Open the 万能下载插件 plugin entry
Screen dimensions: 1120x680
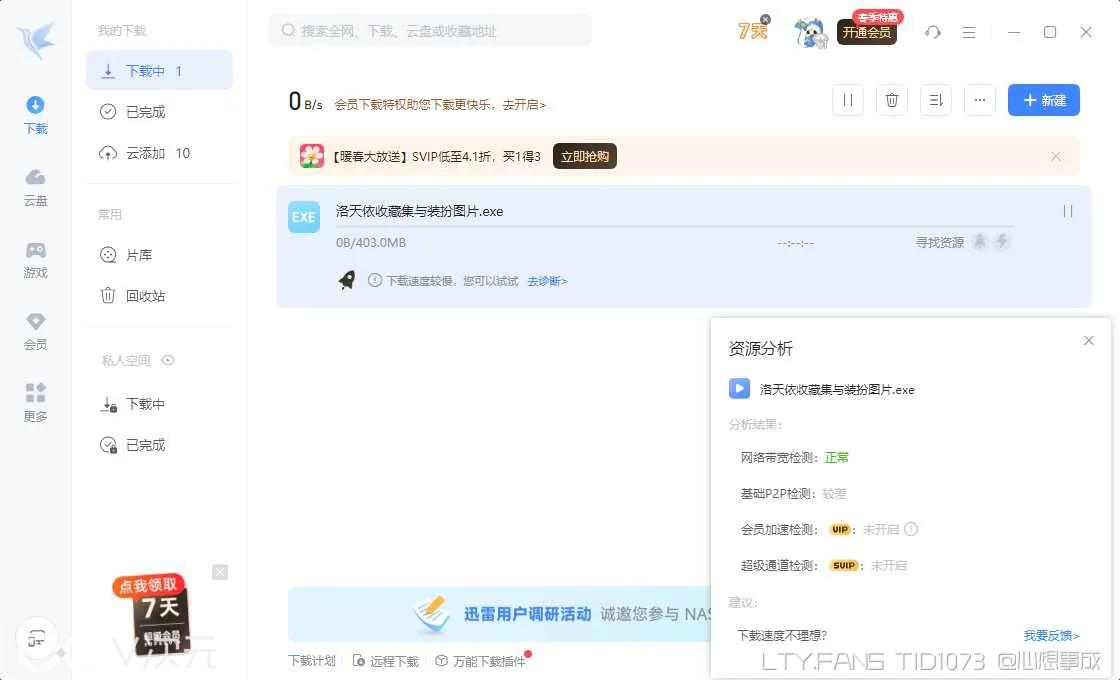point(481,661)
